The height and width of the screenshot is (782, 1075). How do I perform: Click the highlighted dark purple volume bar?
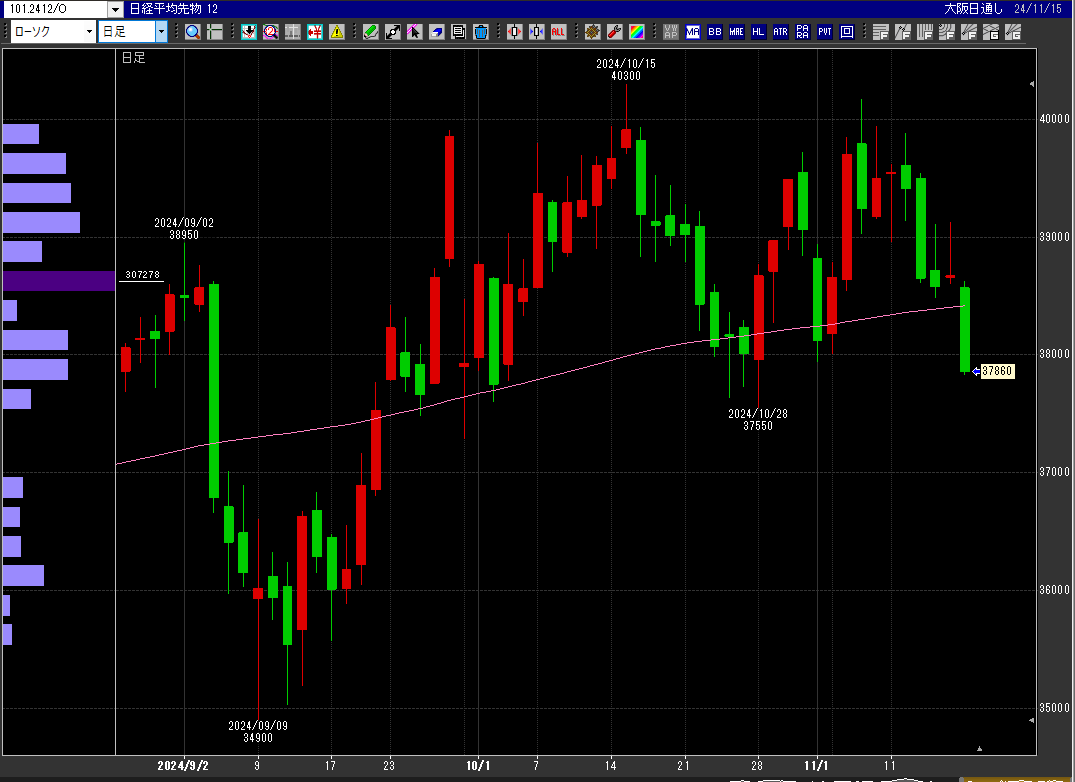pyautogui.click(x=59, y=281)
